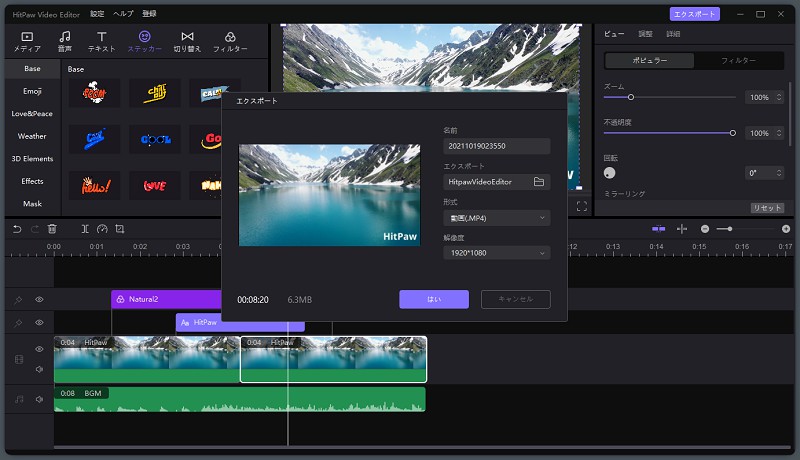This screenshot has width=800, height=460.
Task: Open the 切り替え (Transitions) panel icon
Action: (x=187, y=40)
